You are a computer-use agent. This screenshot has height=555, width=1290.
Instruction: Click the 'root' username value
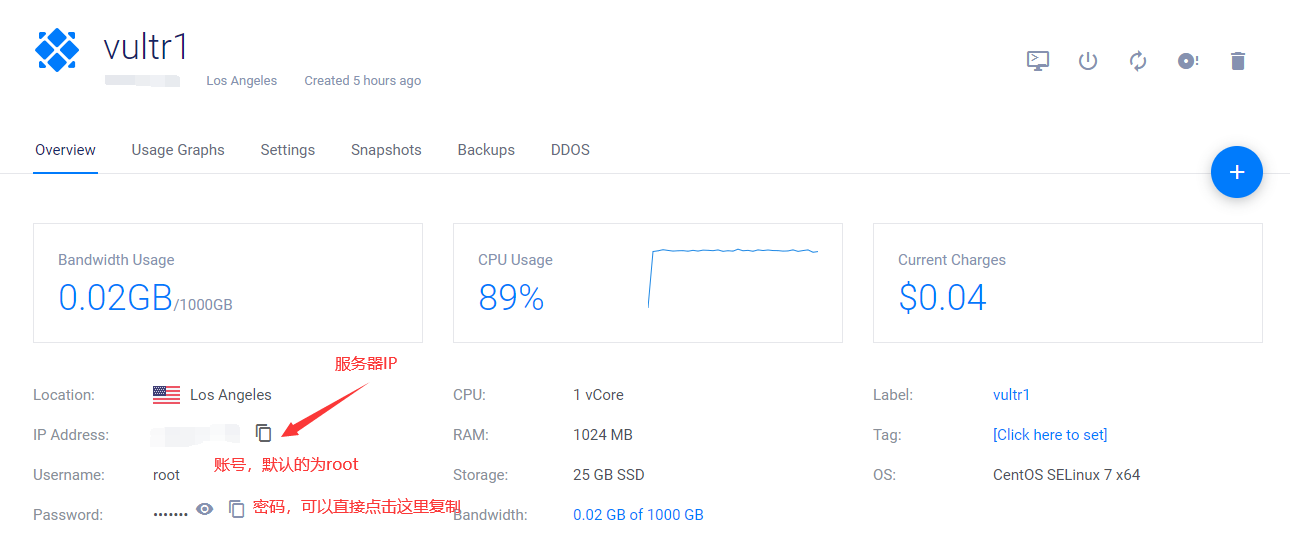point(166,475)
